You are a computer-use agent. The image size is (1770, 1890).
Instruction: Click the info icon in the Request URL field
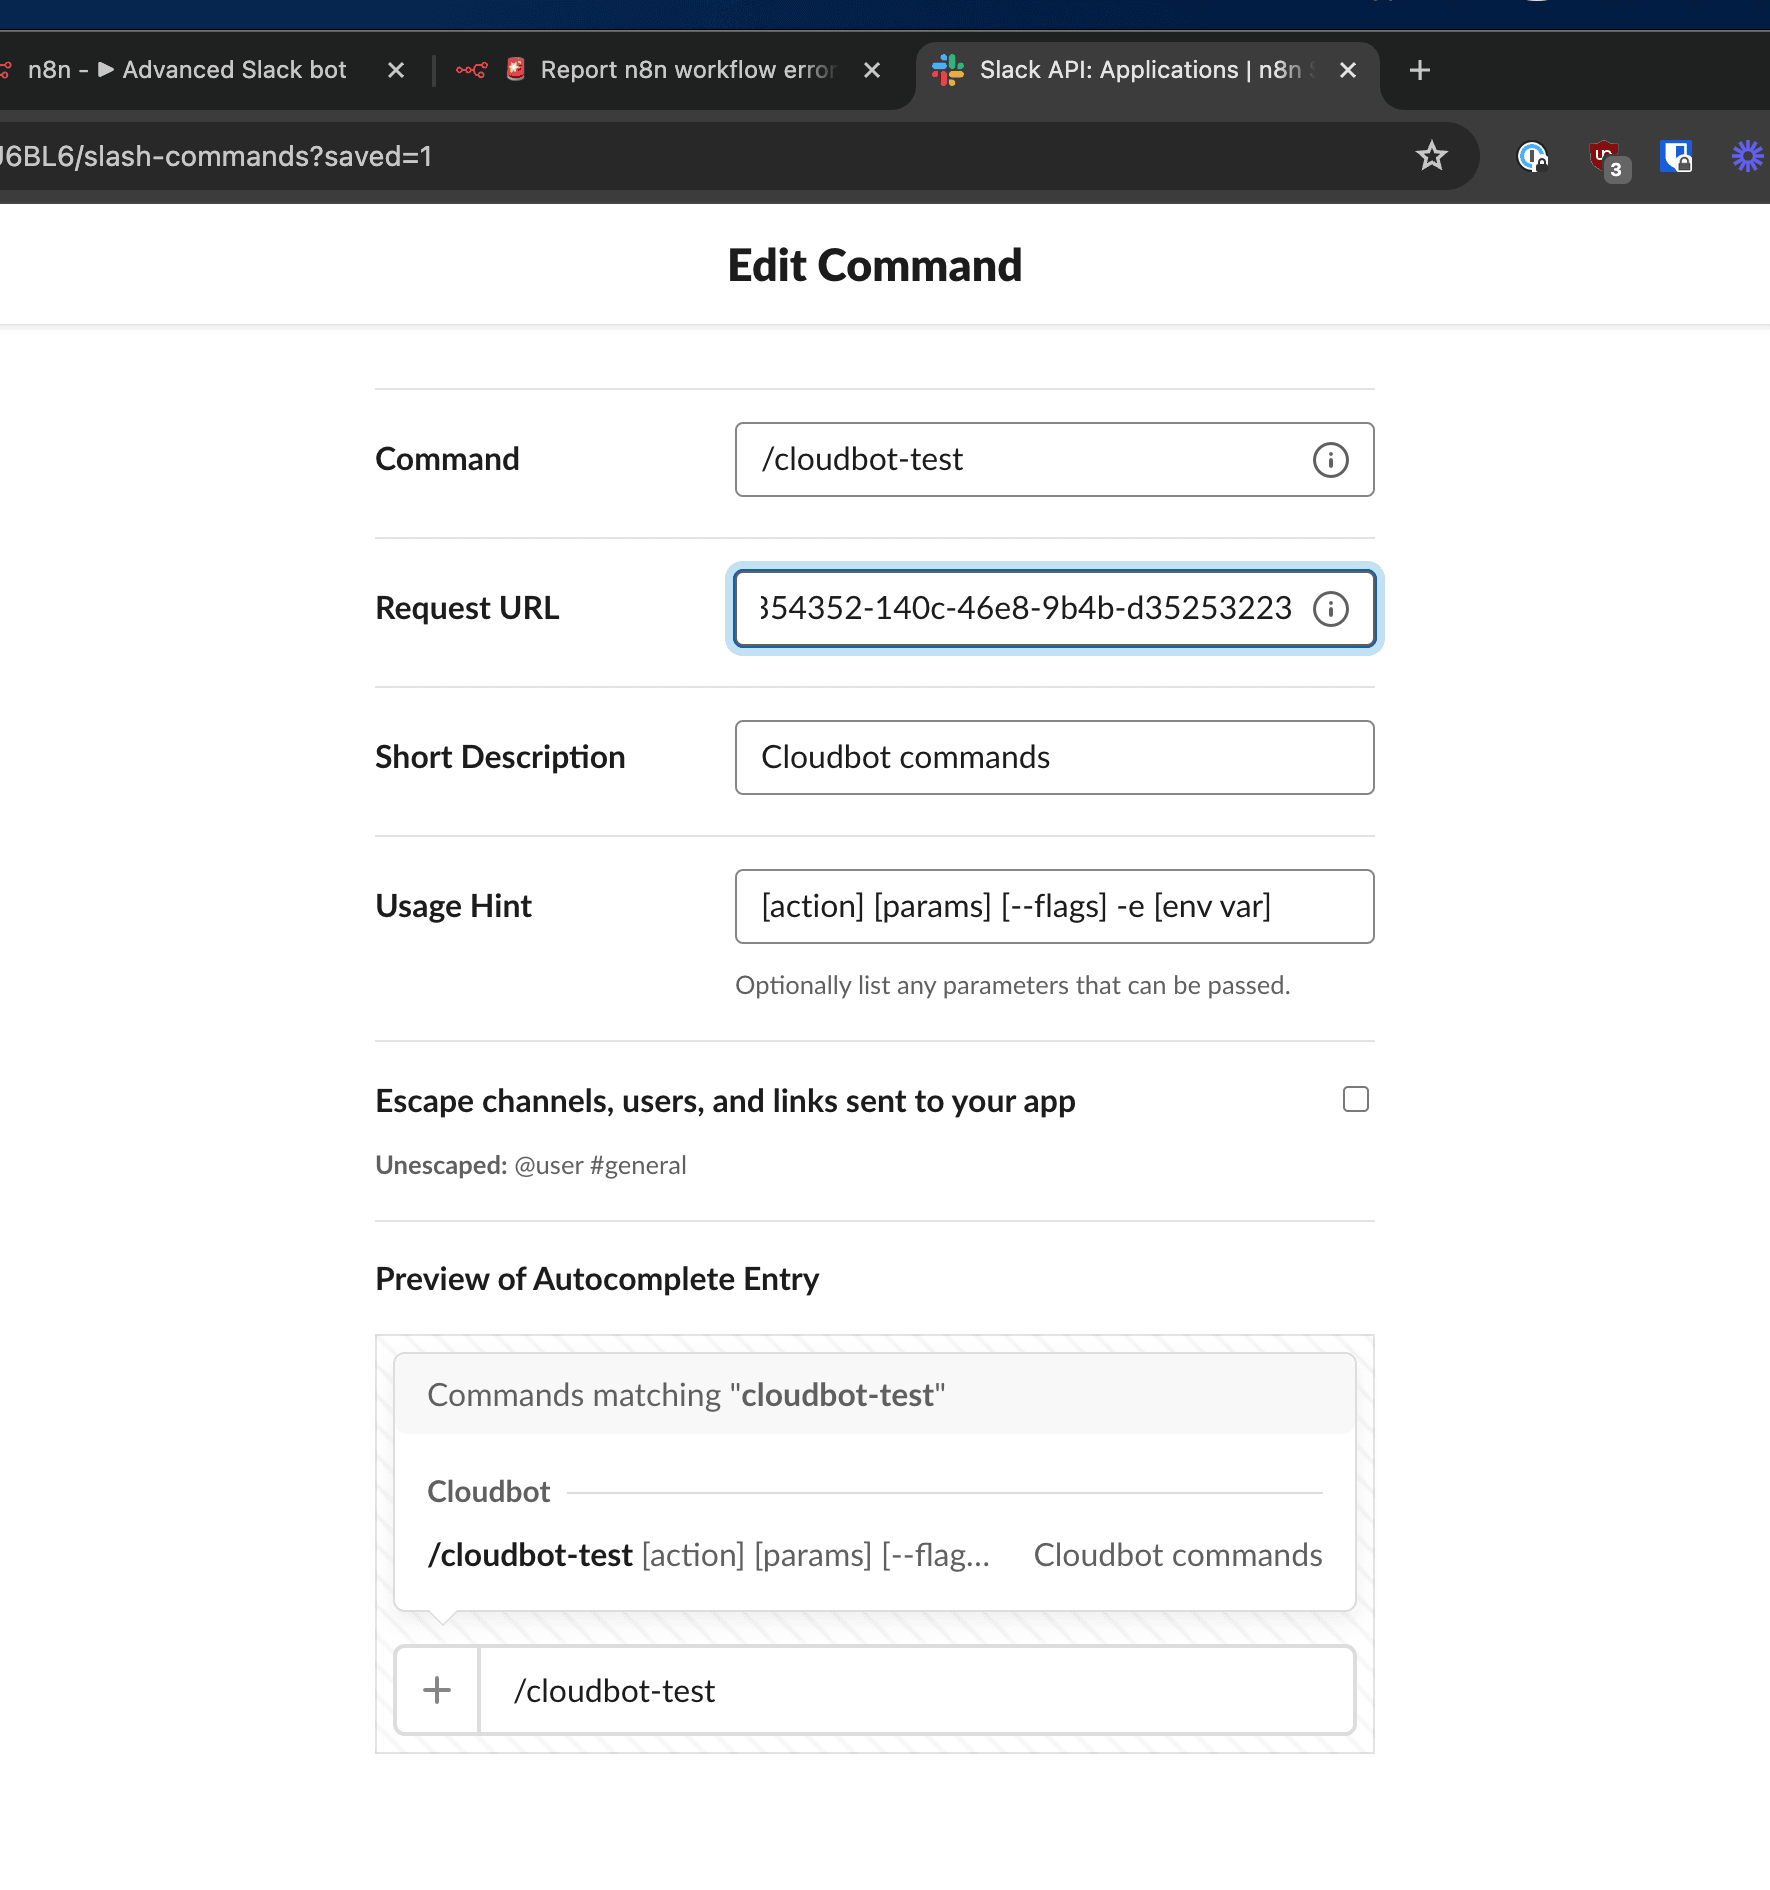coord(1330,609)
